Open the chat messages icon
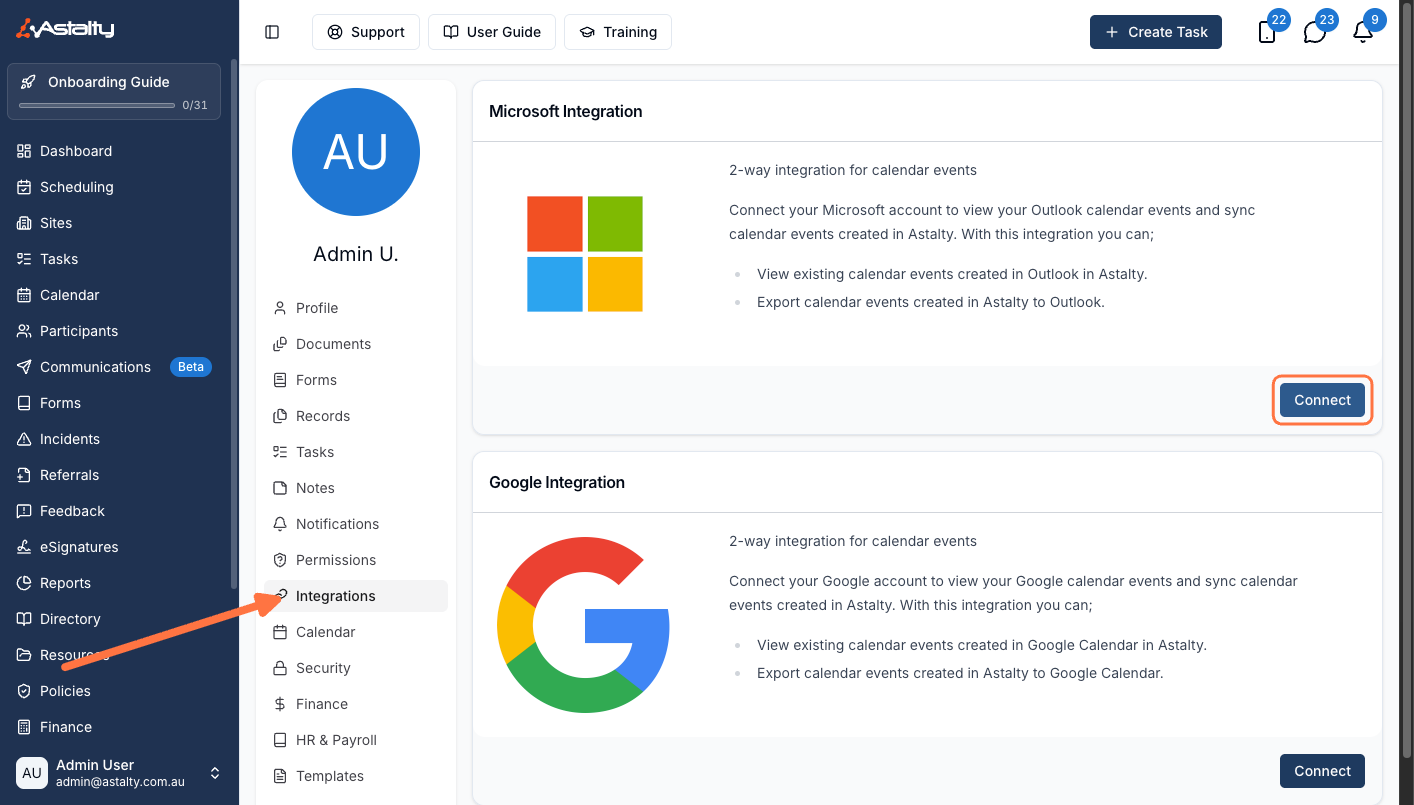1414x805 pixels. (x=1315, y=32)
